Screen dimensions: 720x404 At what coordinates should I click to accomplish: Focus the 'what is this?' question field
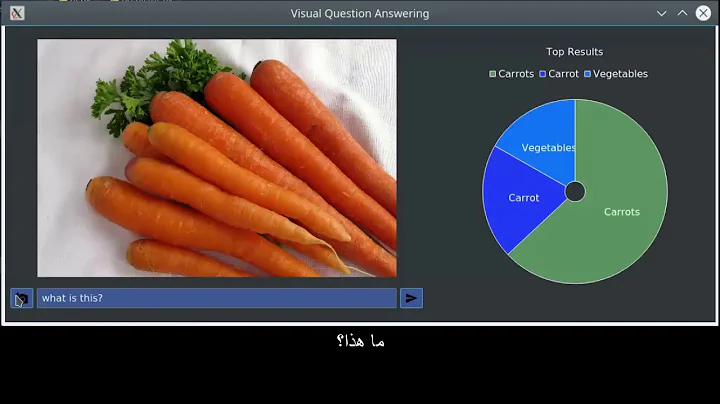(217, 298)
